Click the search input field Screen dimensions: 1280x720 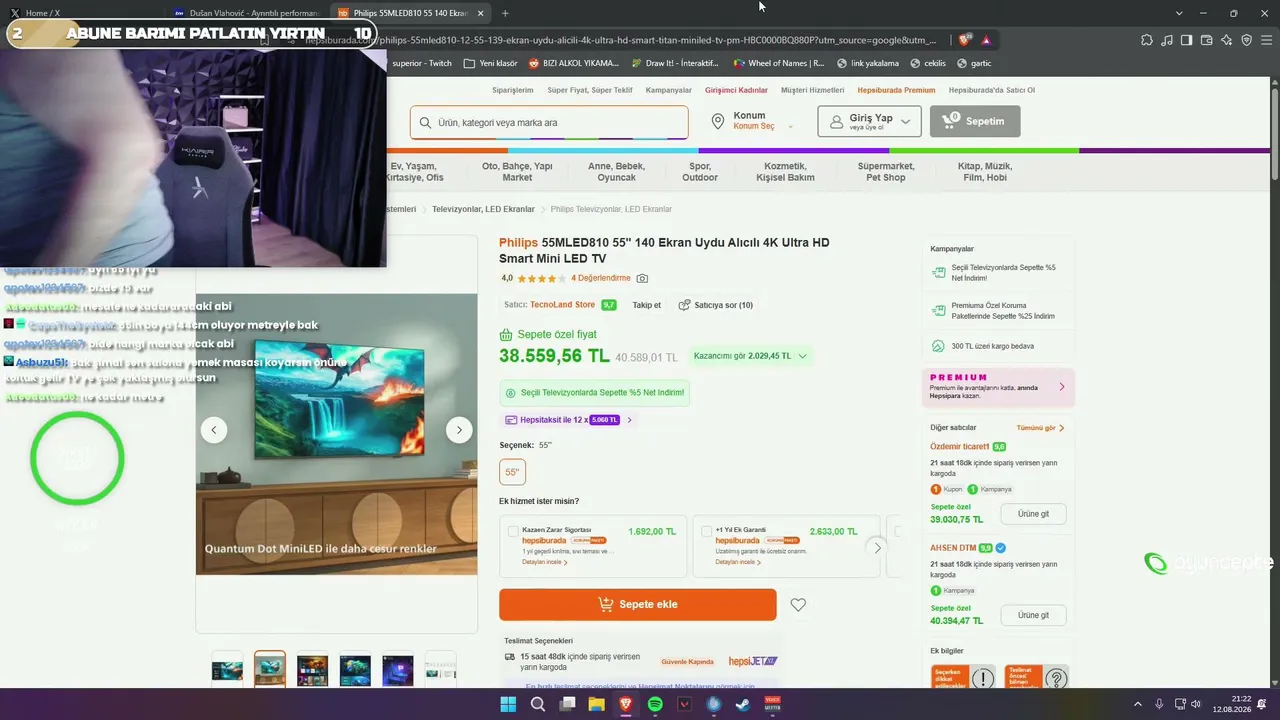click(x=549, y=122)
